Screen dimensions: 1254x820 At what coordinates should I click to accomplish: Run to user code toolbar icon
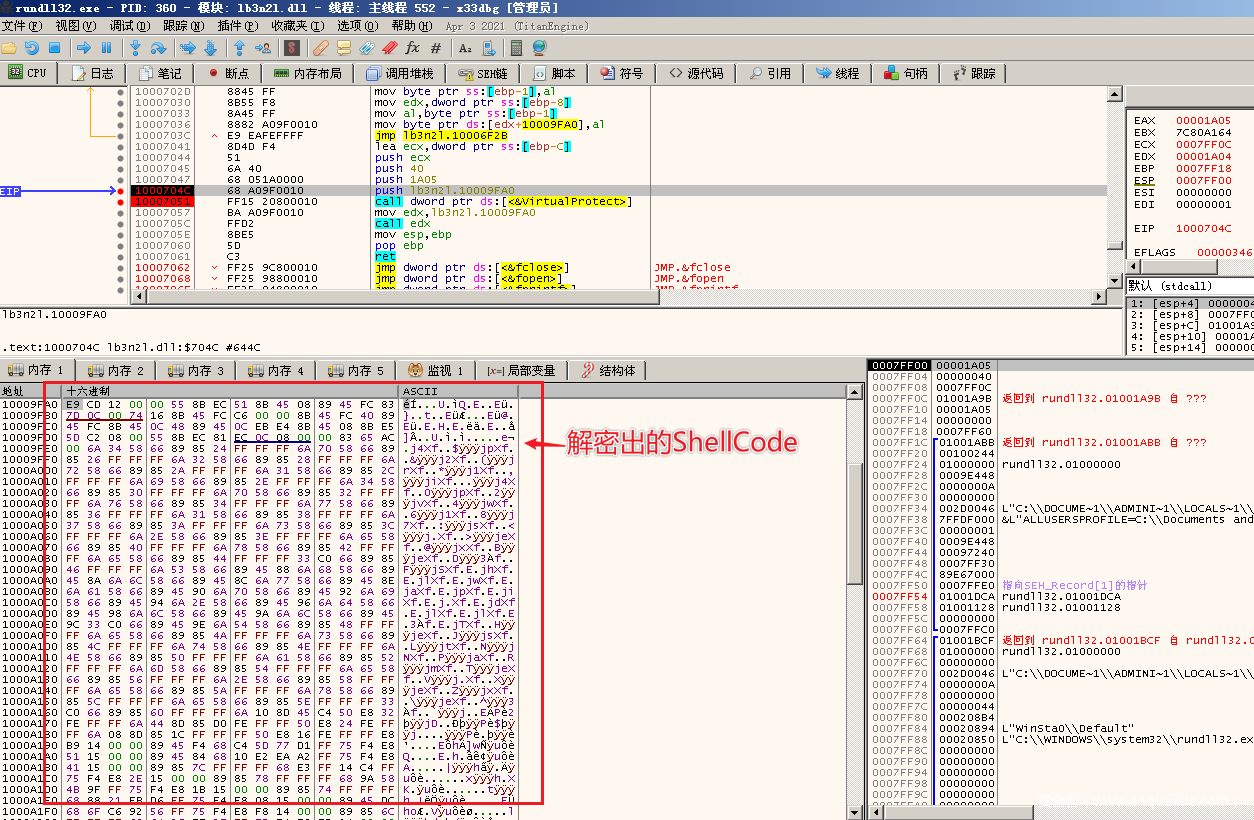pos(262,47)
